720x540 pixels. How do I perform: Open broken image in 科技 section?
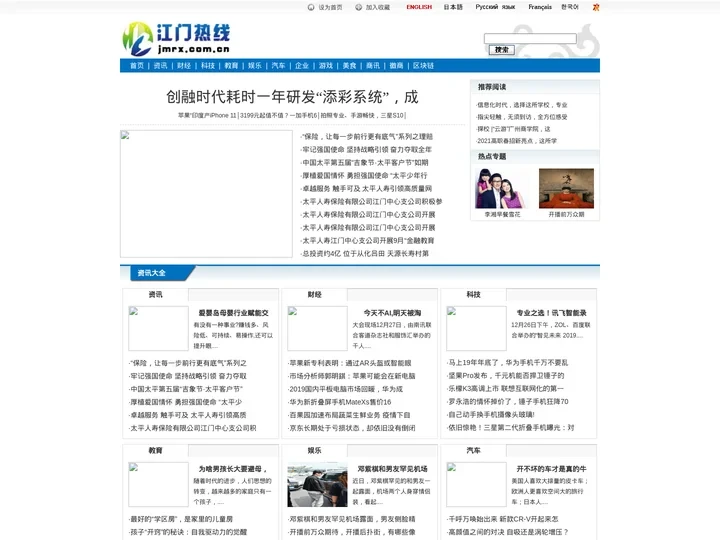click(476, 328)
